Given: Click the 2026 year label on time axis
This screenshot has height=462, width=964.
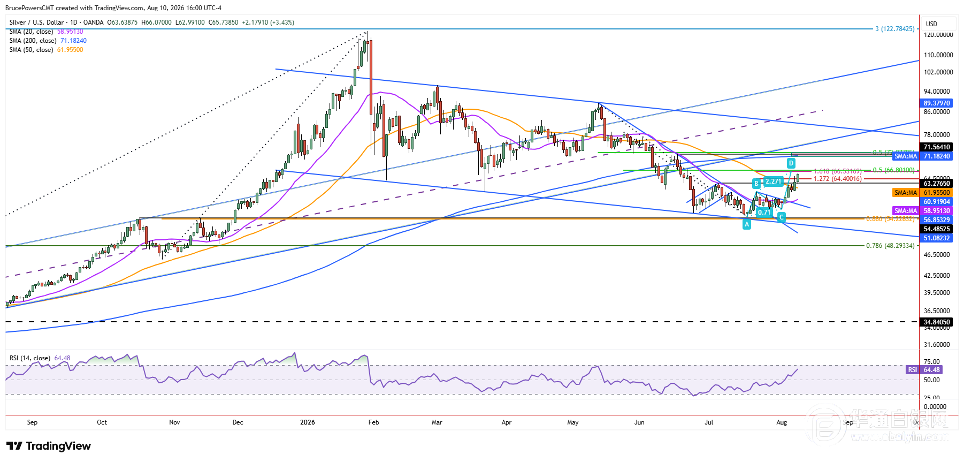Looking at the screenshot, I should click(x=306, y=423).
